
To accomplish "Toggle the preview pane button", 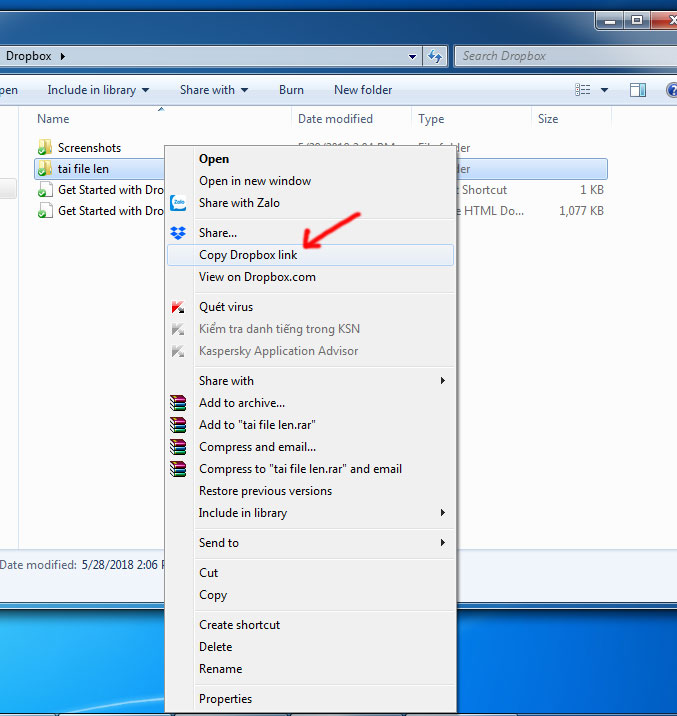I will click(637, 90).
